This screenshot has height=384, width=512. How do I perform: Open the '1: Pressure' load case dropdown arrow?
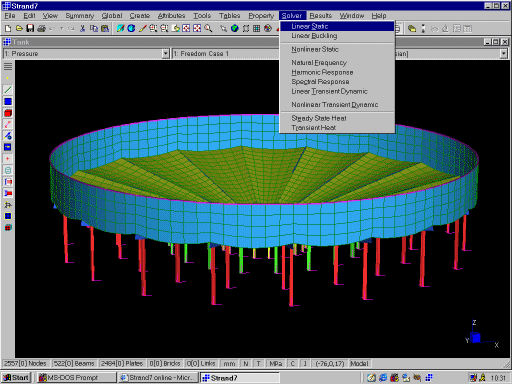pos(166,54)
